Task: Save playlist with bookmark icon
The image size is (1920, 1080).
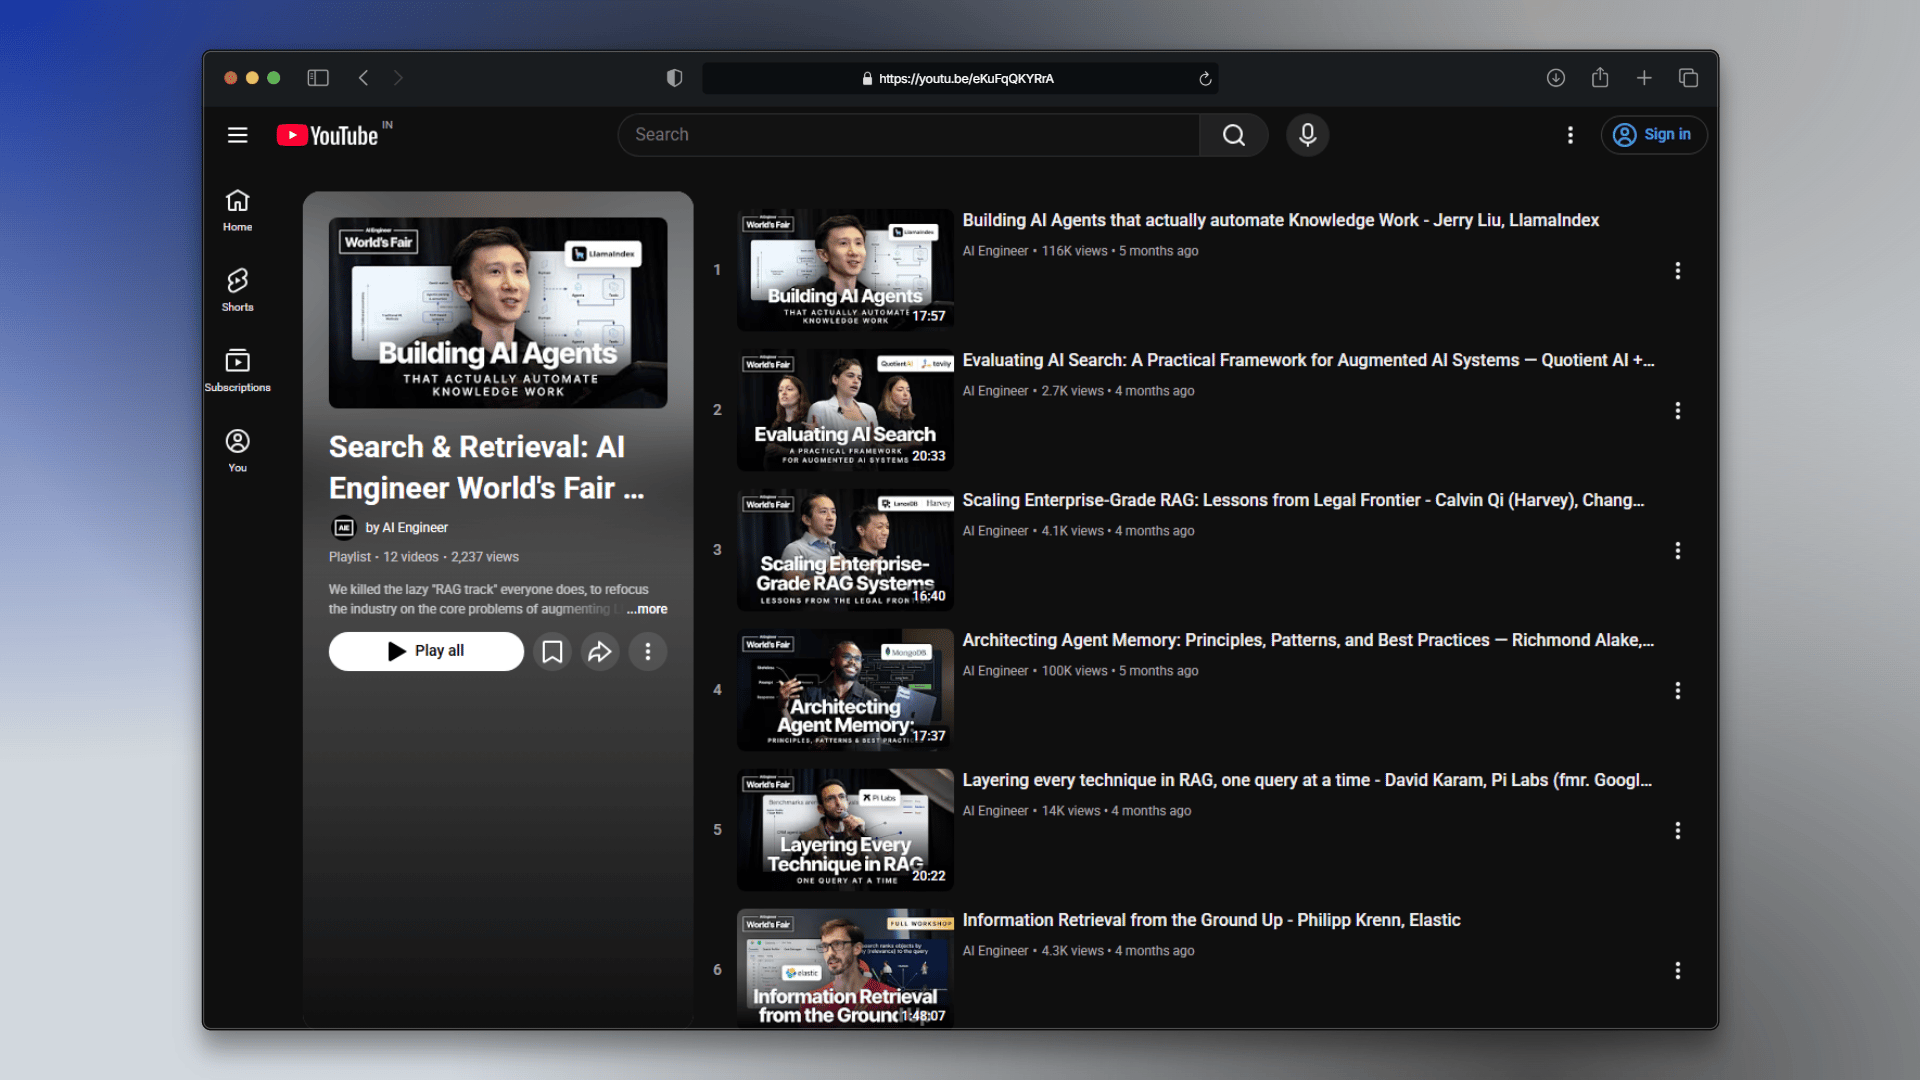Action: 552,652
